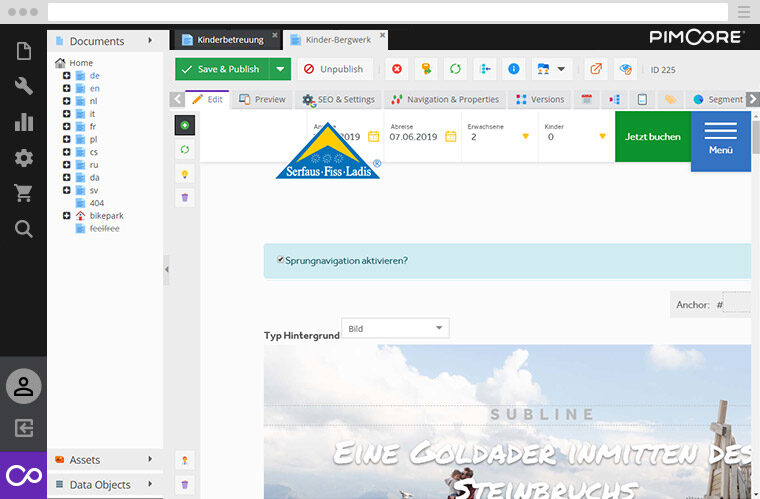Screen dimensions: 760x499
Task: Open the File menu in the left sidebar
Action: coord(23,52)
